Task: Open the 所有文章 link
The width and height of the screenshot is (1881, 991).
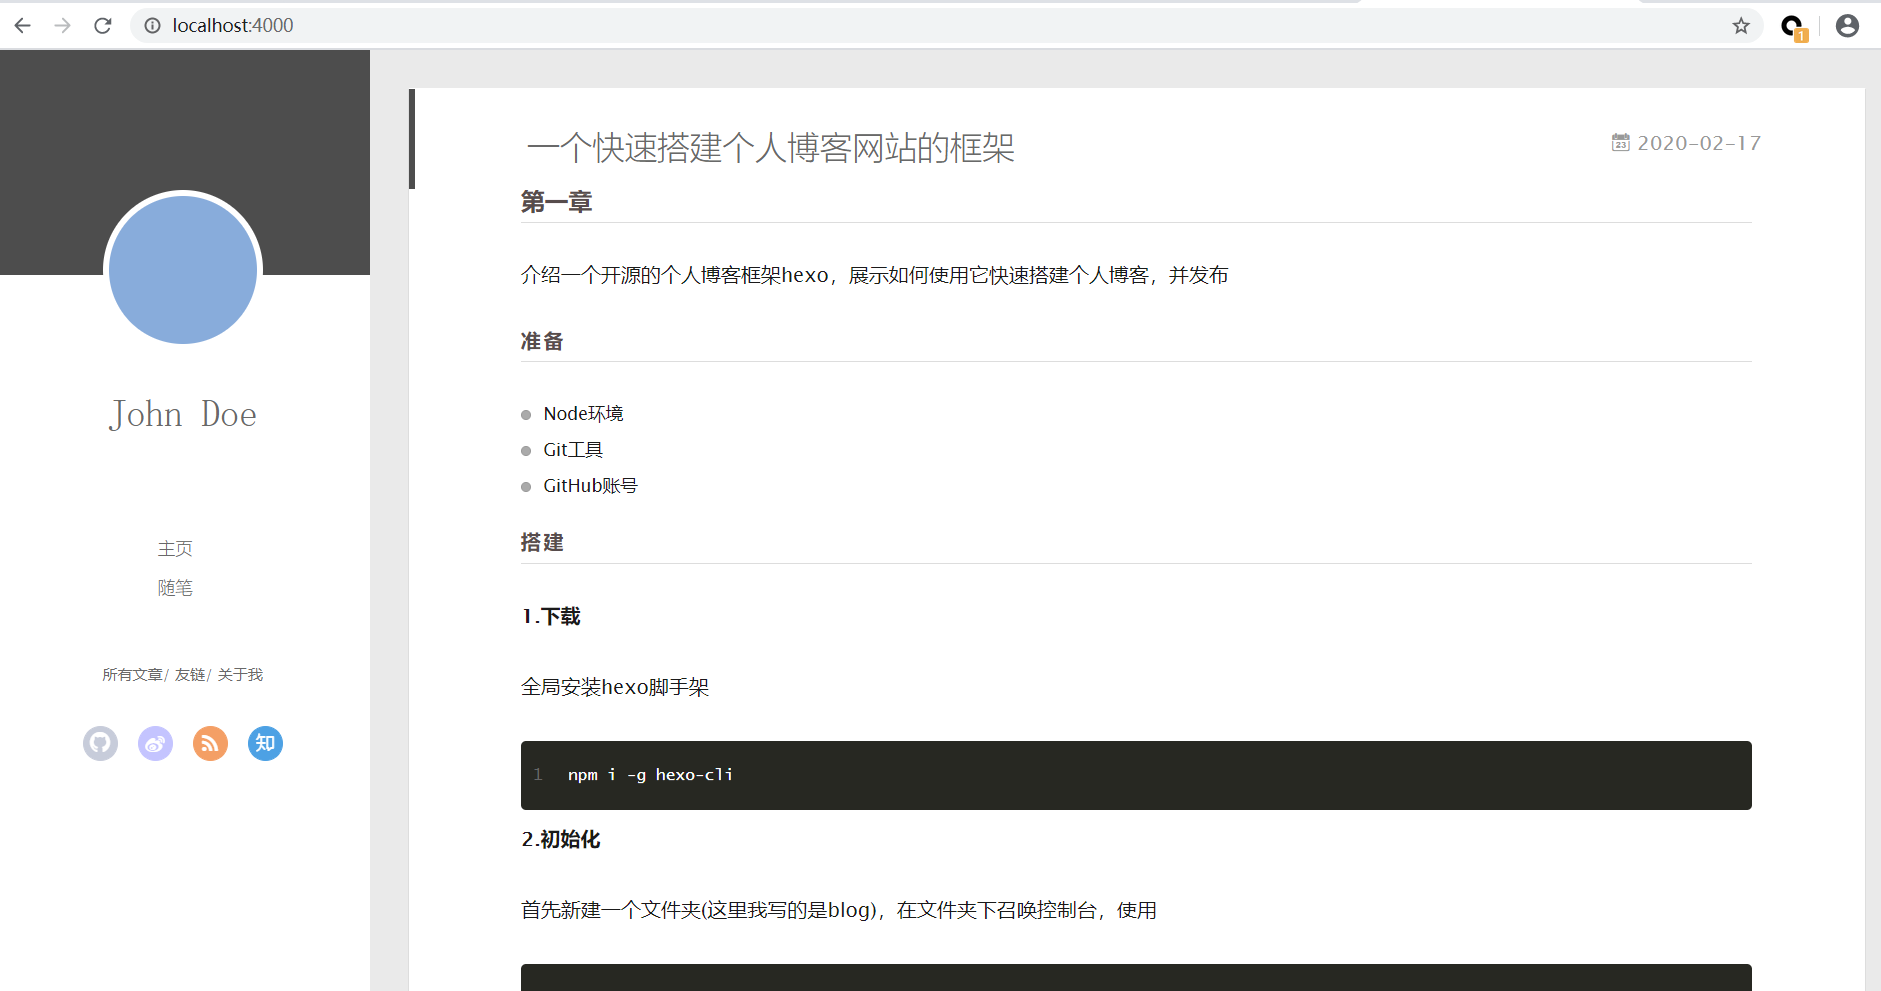Action: tap(132, 674)
